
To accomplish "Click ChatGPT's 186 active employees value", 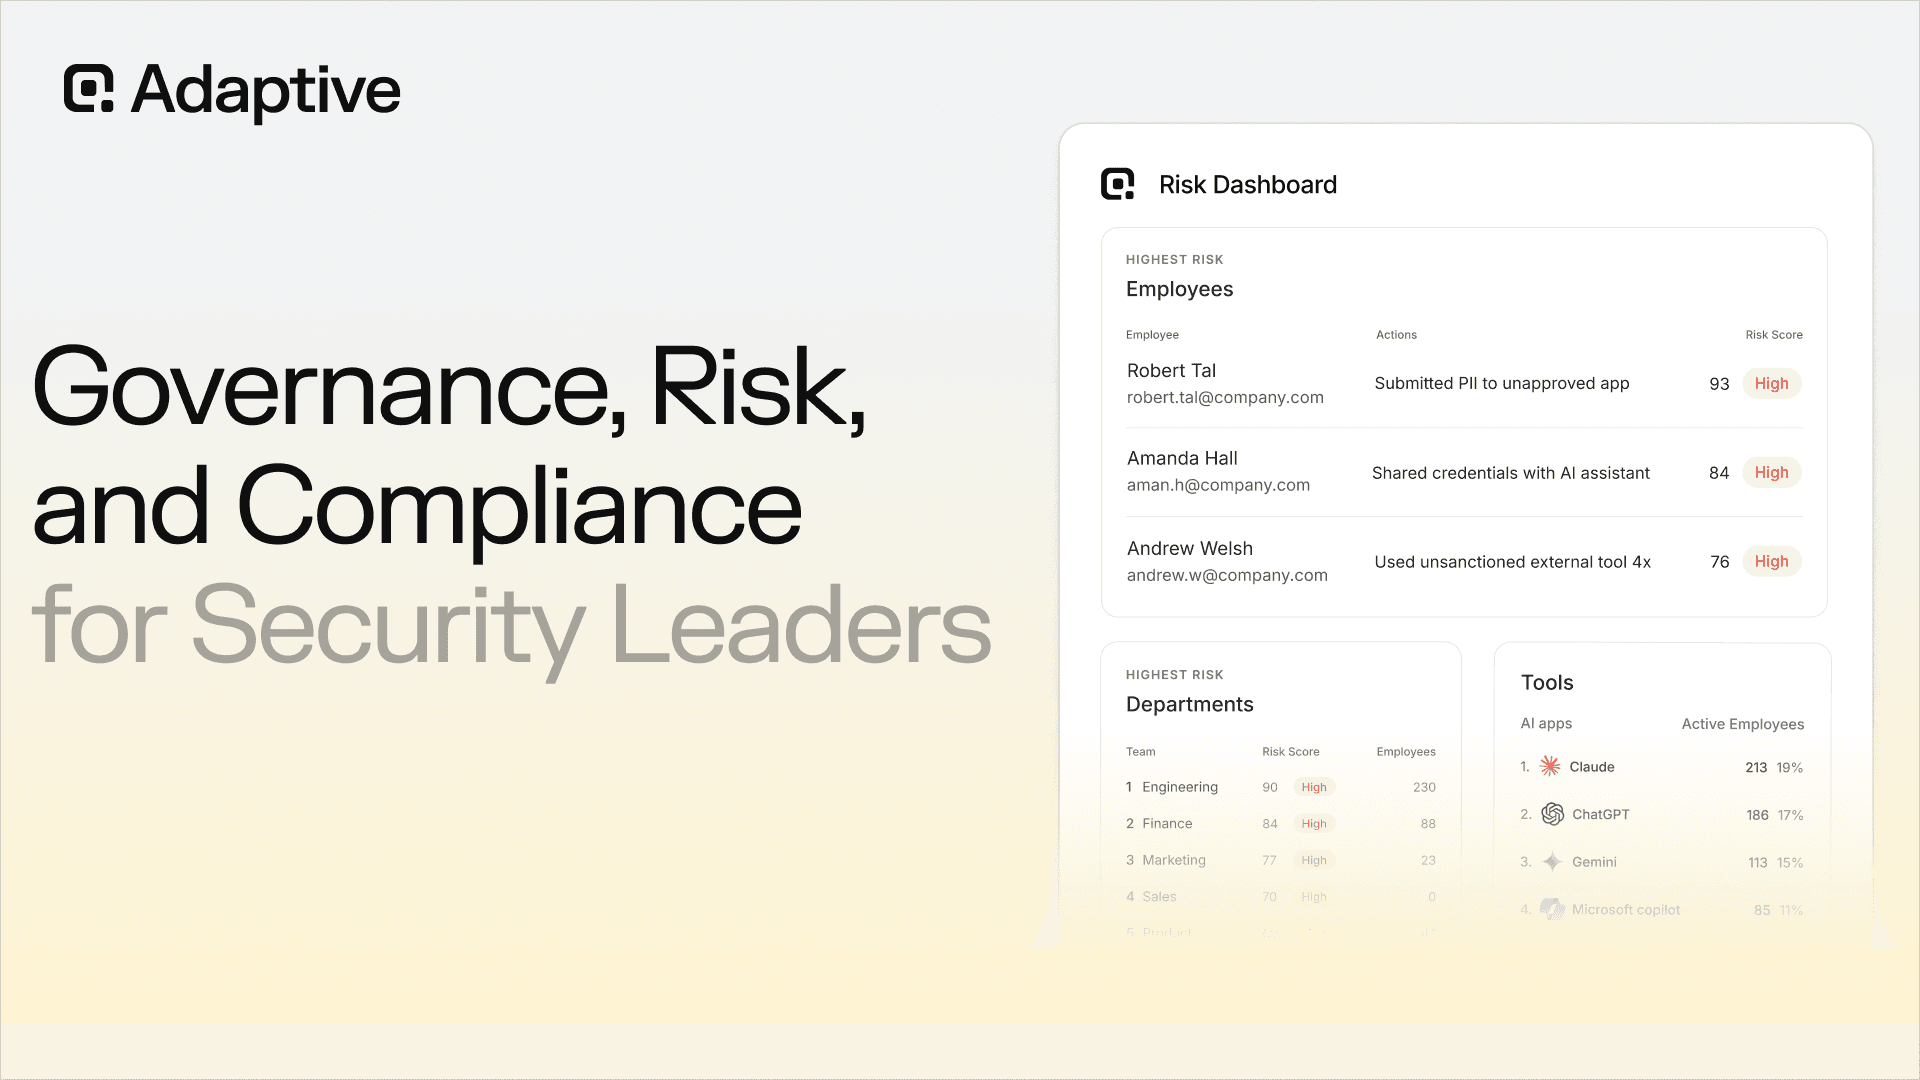I will tap(1757, 816).
